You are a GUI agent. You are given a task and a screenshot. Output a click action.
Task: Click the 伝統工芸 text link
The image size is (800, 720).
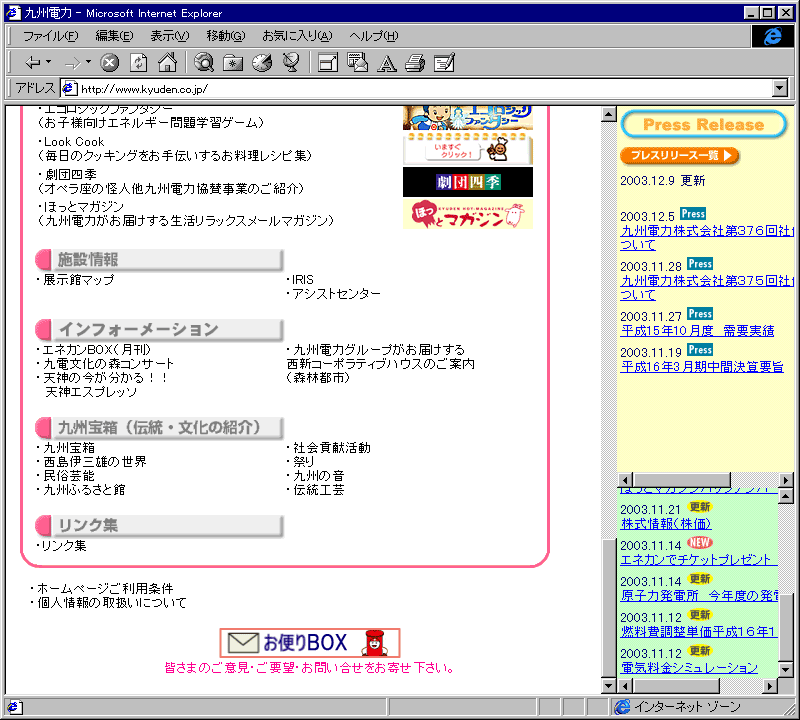(x=319, y=489)
